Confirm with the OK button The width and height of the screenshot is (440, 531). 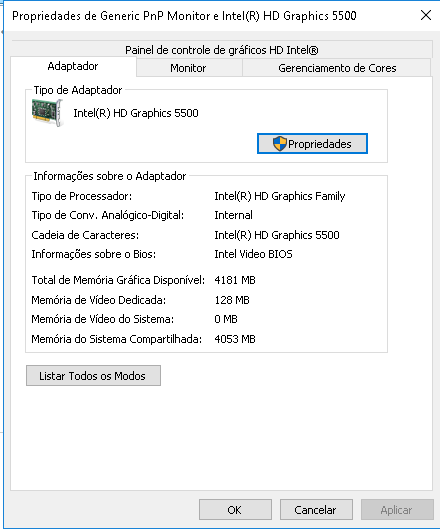pyautogui.click(x=235, y=510)
